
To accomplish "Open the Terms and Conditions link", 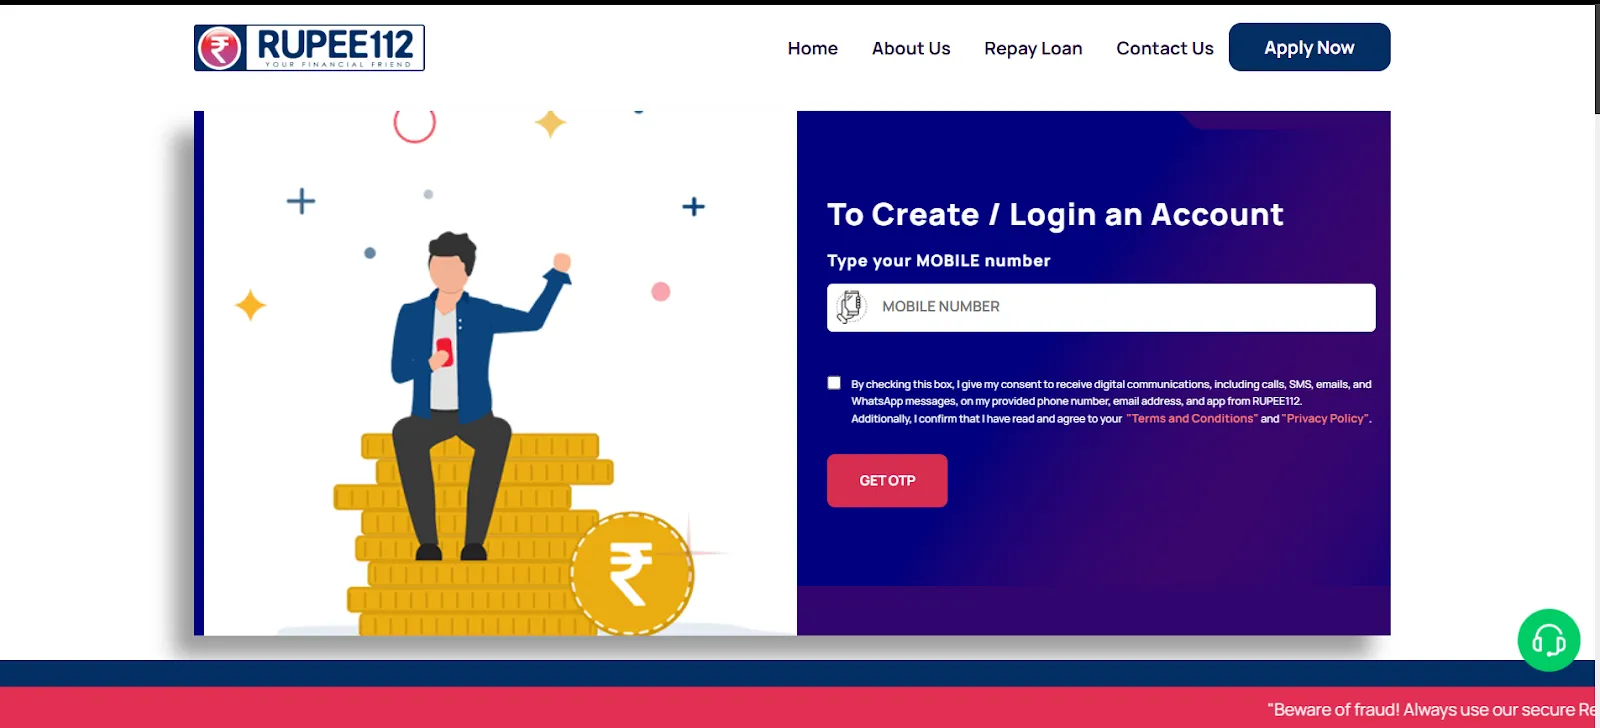I will tap(1192, 419).
